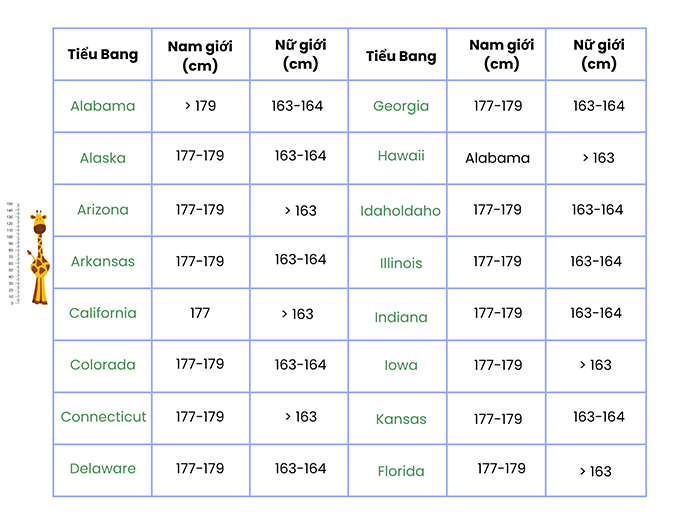
Task: Select the Illinois state name
Action: tap(401, 264)
